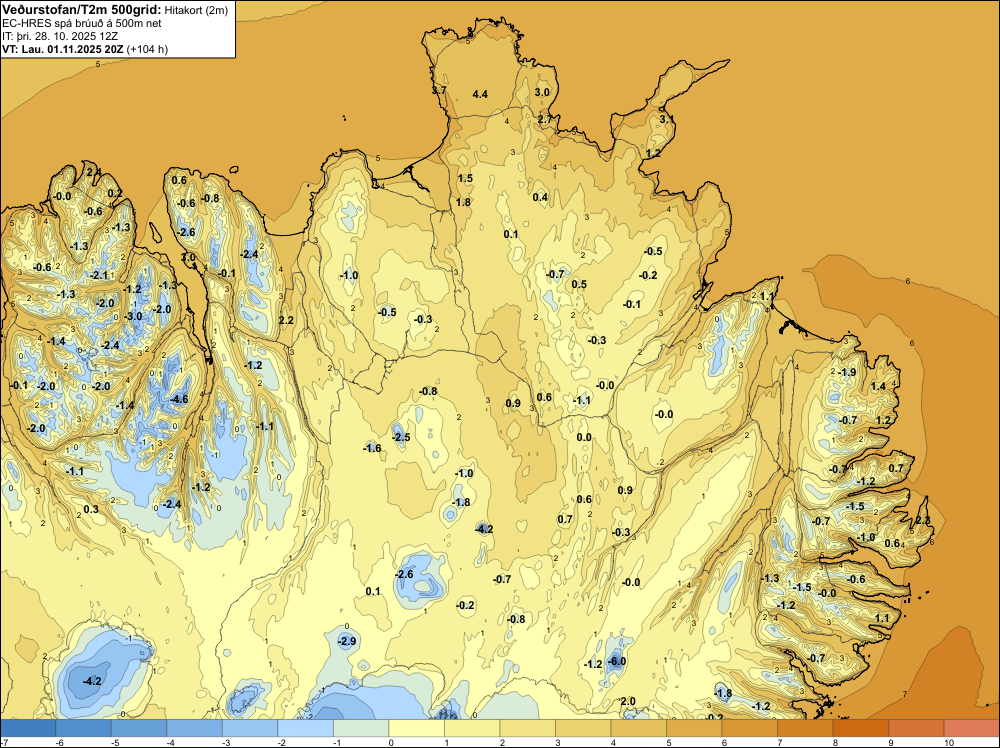Click the 1.5 temperature value

465,178
